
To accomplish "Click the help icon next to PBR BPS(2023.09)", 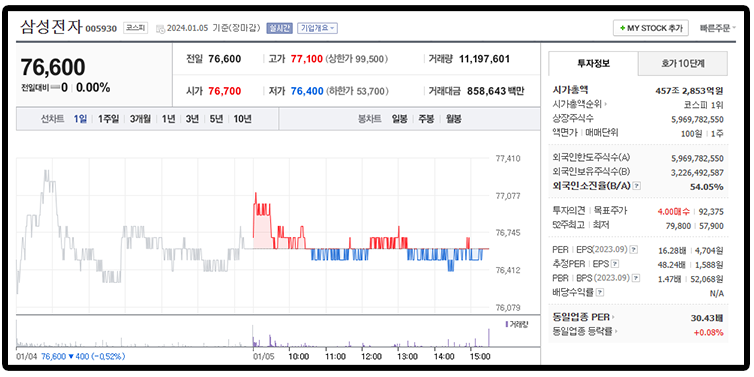I will (636, 278).
